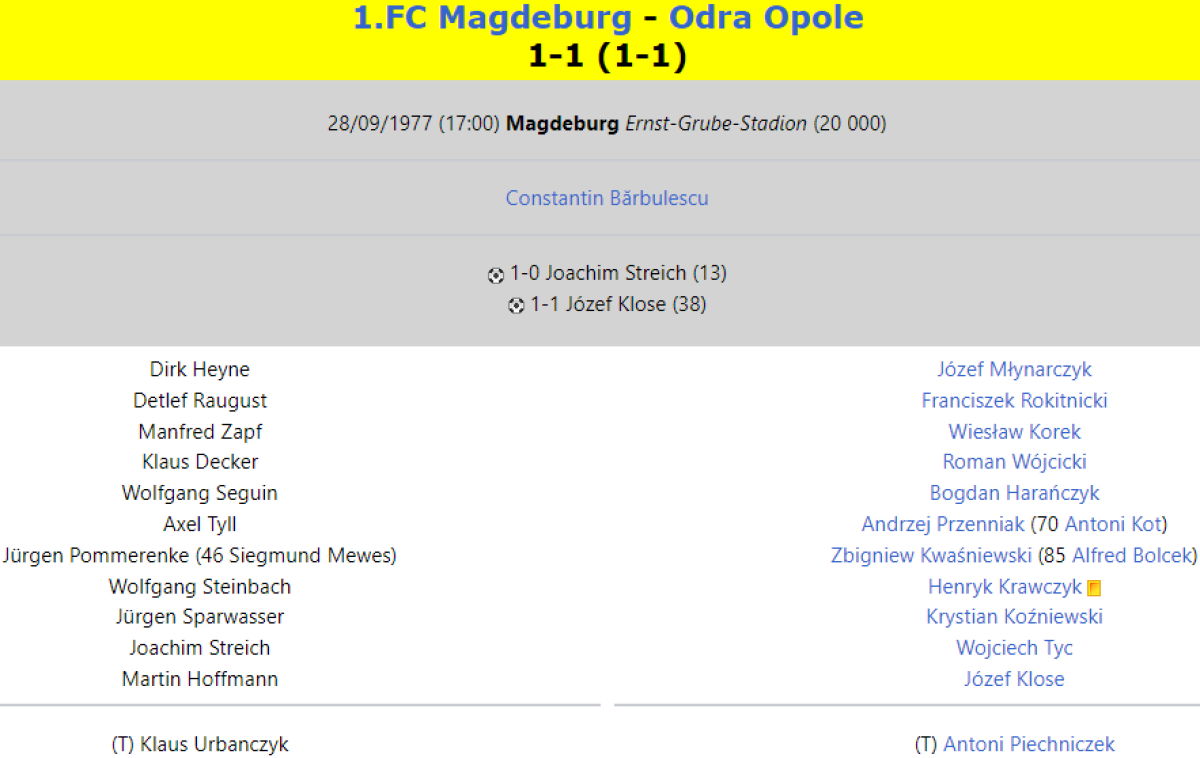Open coach Antoni Piechniczek's profile
1200x758 pixels.
tap(1028, 744)
